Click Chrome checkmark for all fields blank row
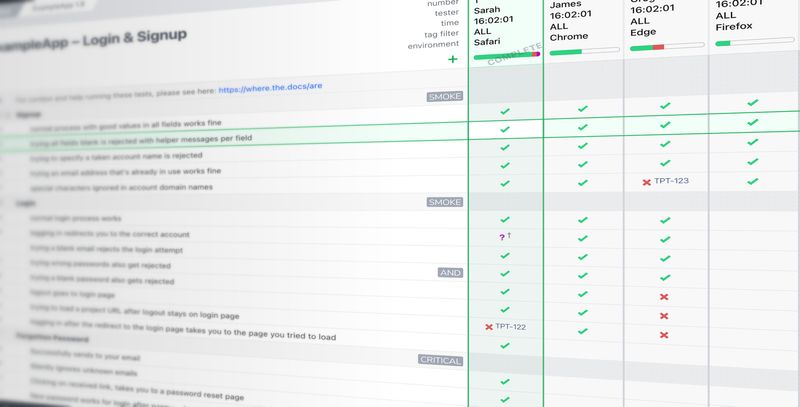The height and width of the screenshot is (407, 800). (x=583, y=127)
